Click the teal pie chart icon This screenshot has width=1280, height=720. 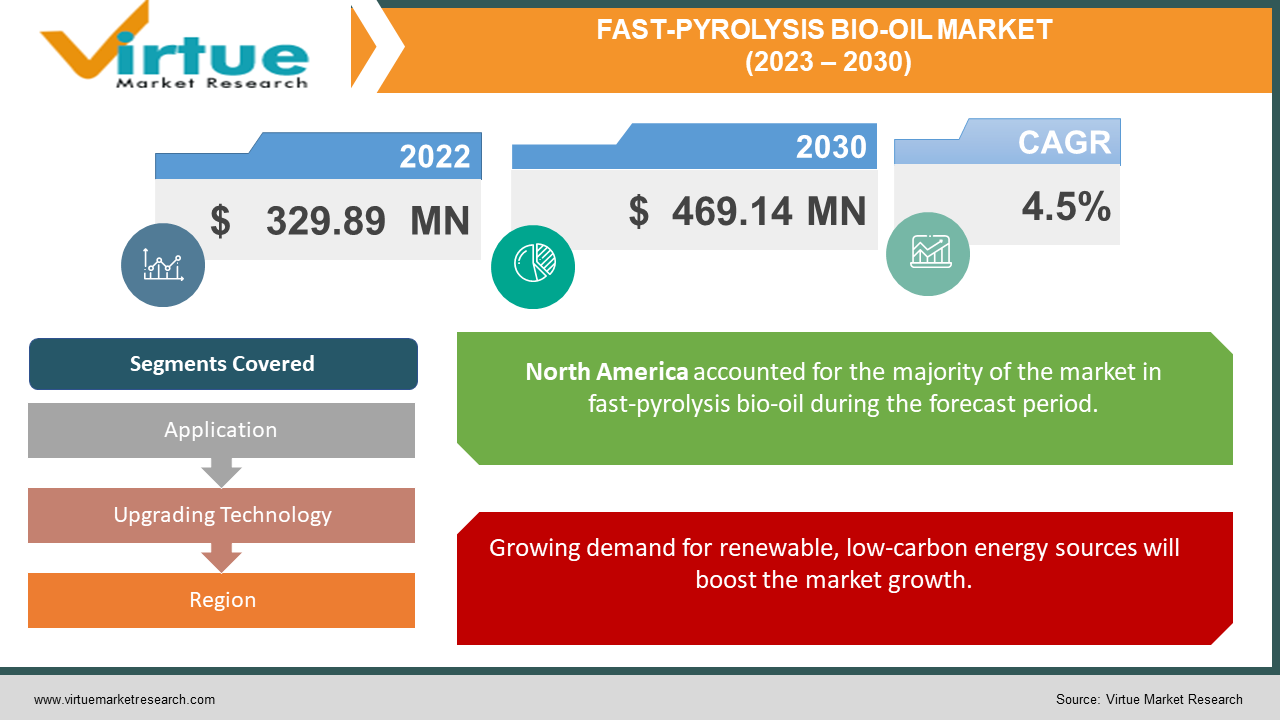click(534, 267)
